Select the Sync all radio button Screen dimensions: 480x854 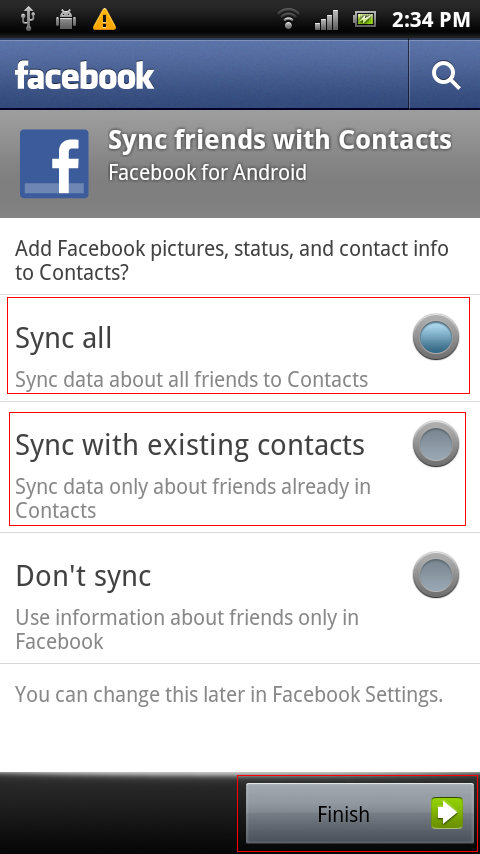436,337
